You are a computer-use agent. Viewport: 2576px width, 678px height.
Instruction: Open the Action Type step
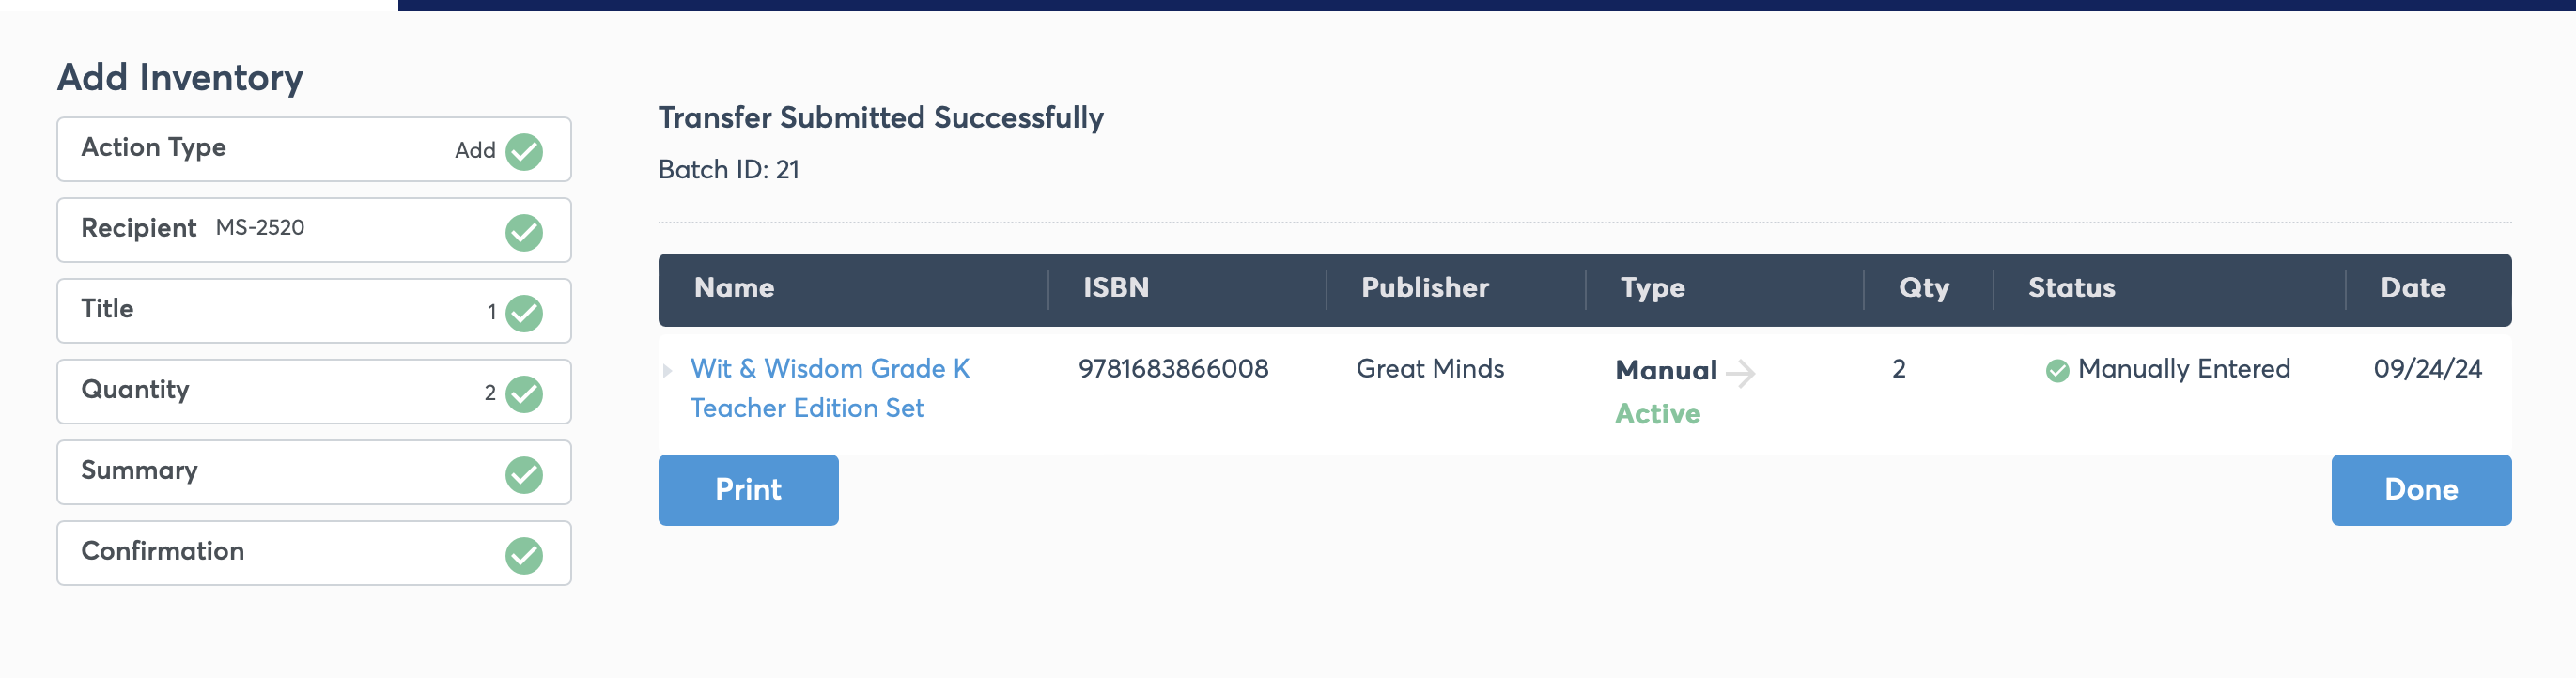pos(314,150)
